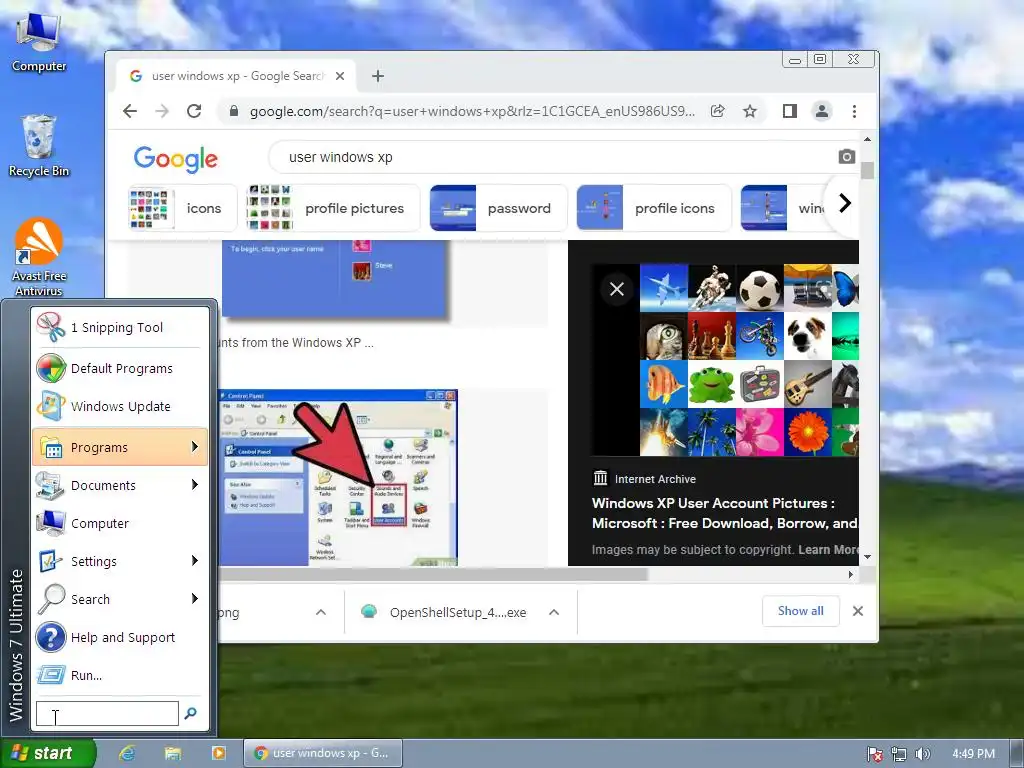
Task: Click the share page icon
Action: (x=718, y=111)
